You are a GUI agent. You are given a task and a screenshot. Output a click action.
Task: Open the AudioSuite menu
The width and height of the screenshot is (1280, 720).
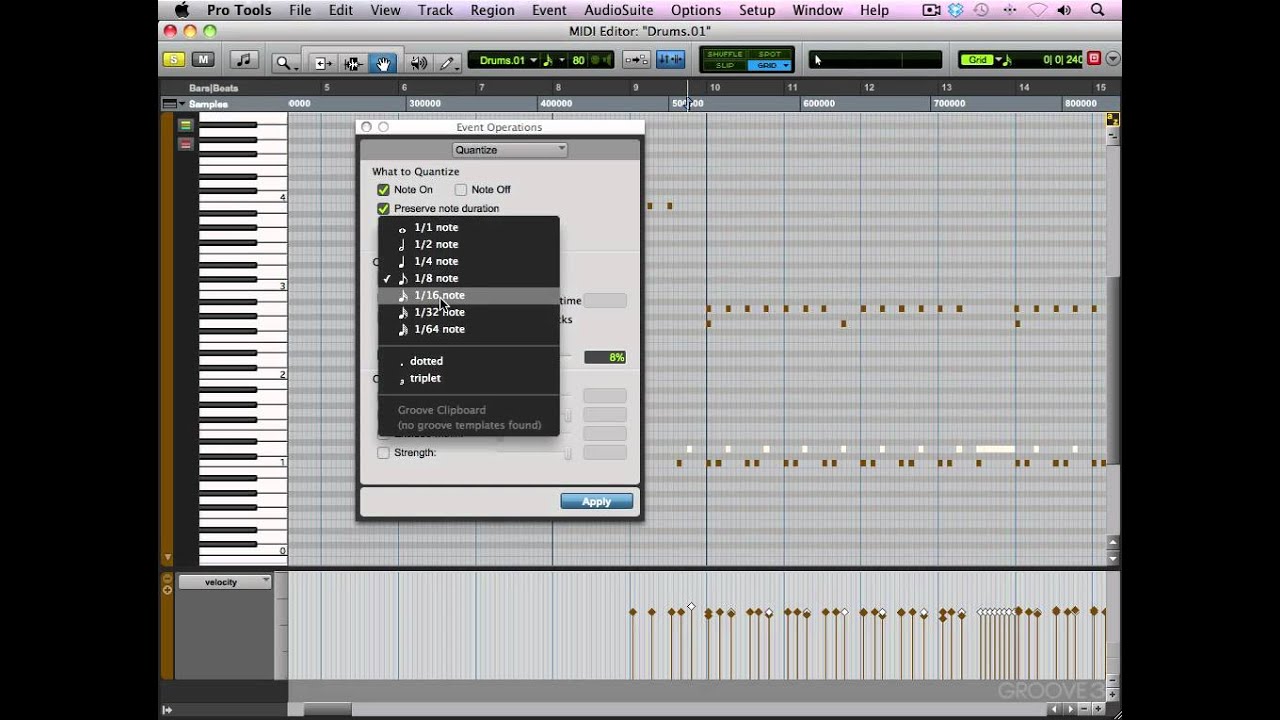618,10
